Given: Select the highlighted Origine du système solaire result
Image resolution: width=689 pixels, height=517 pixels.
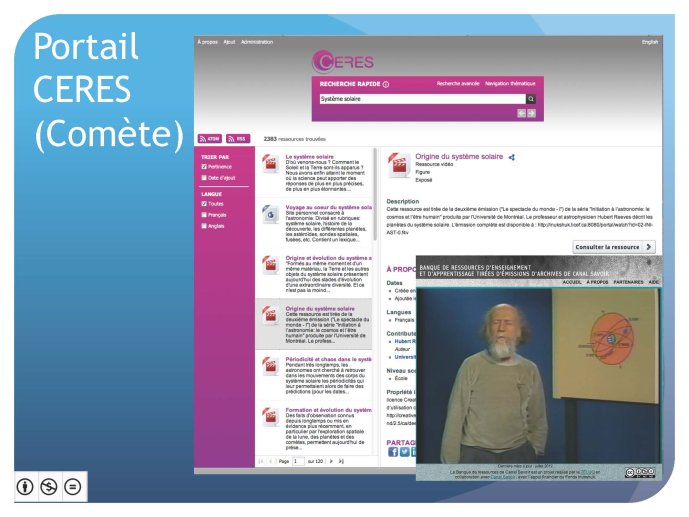Looking at the screenshot, I should pyautogui.click(x=314, y=324).
